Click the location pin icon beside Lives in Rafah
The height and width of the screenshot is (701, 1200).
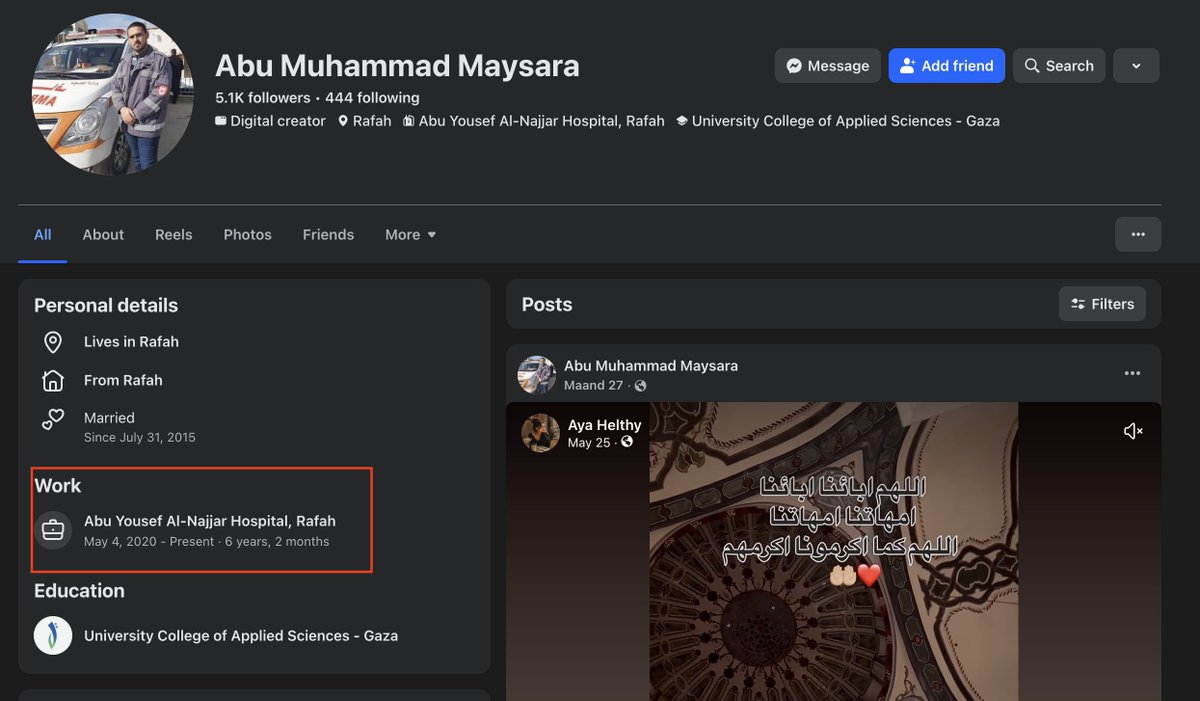click(53, 342)
